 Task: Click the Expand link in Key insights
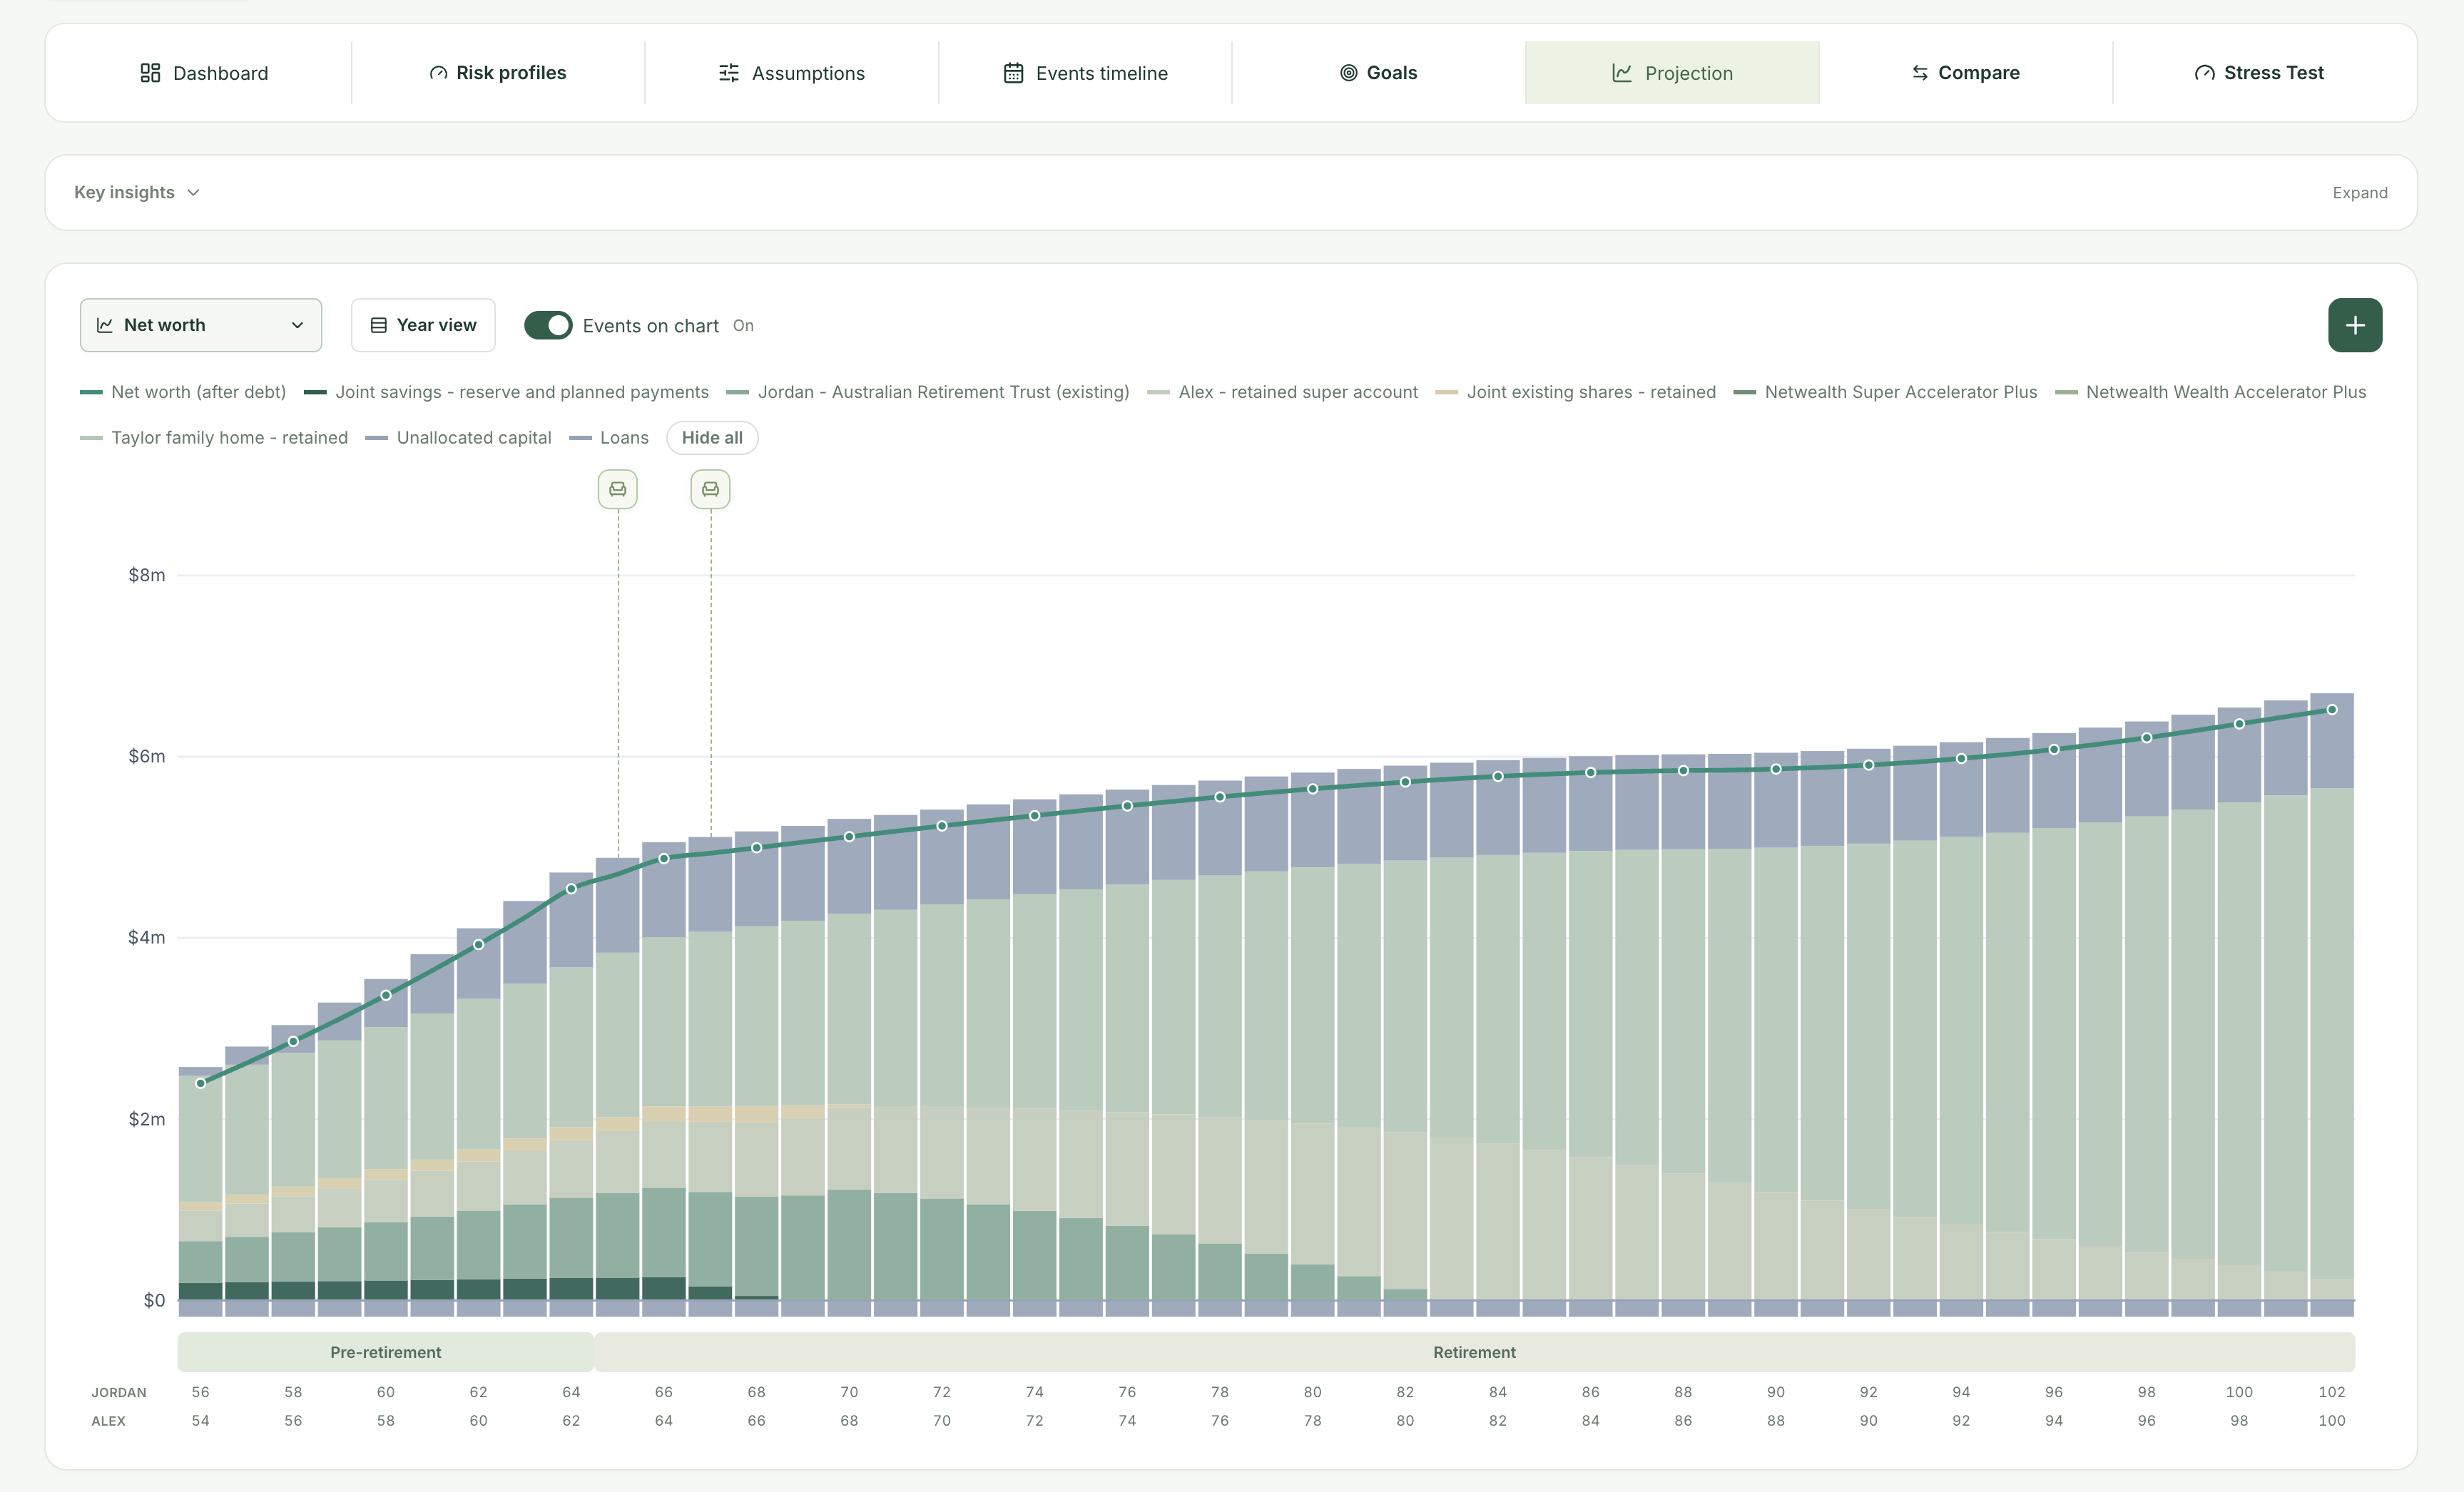(2359, 193)
